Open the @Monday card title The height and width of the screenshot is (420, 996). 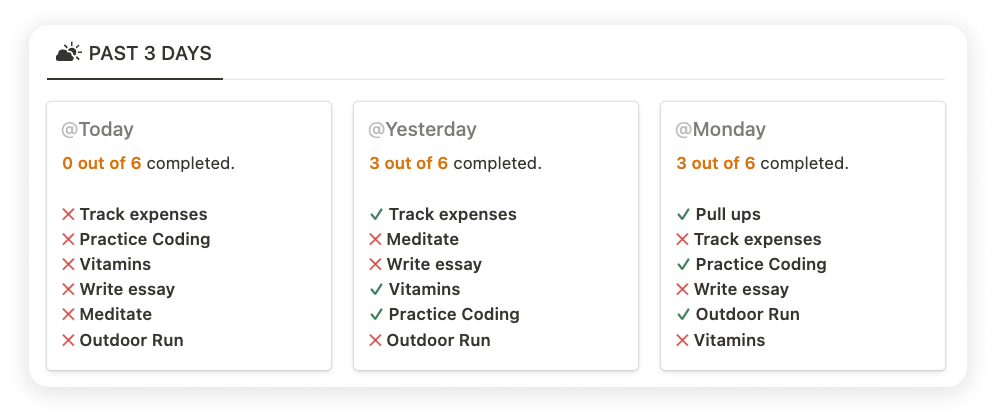click(x=720, y=130)
